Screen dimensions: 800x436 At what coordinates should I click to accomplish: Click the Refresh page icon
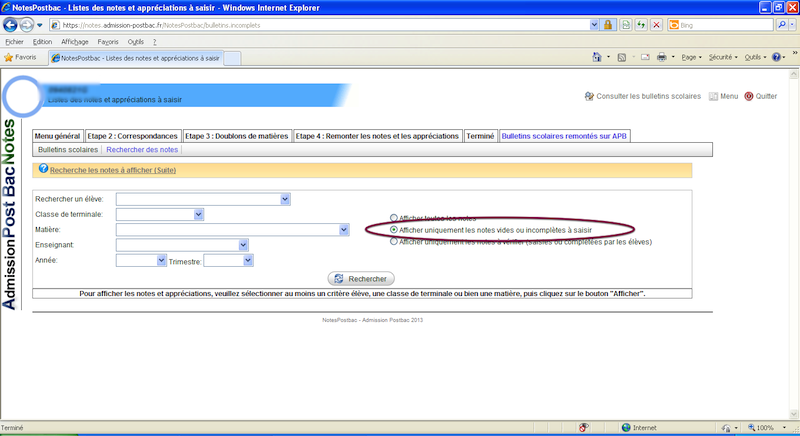640,24
